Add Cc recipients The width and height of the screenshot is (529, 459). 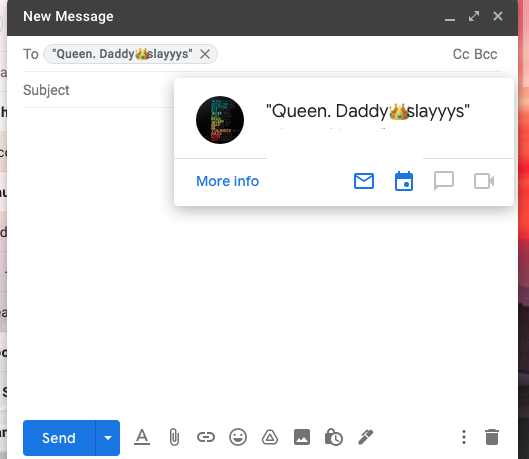point(461,54)
